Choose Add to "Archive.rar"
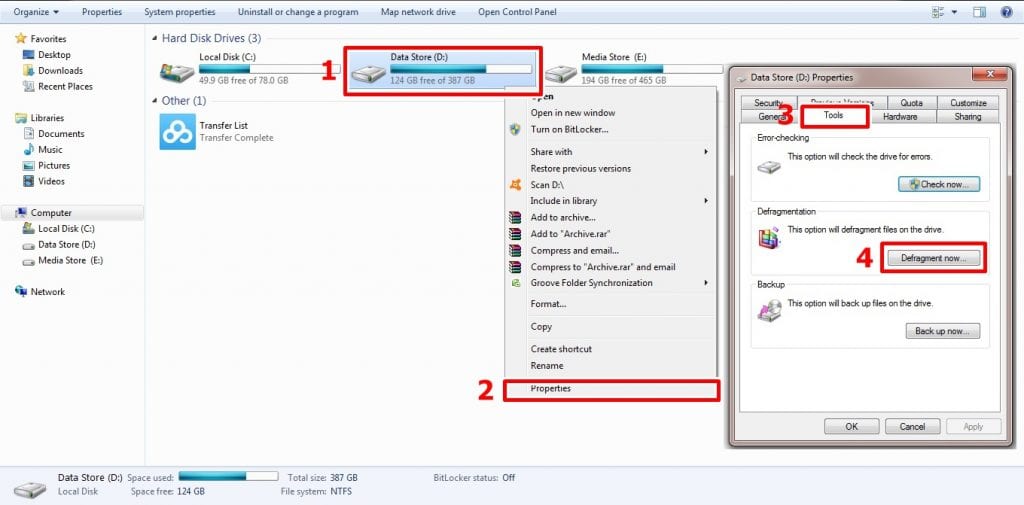Viewport: 1024px width, 505px height. pos(570,234)
